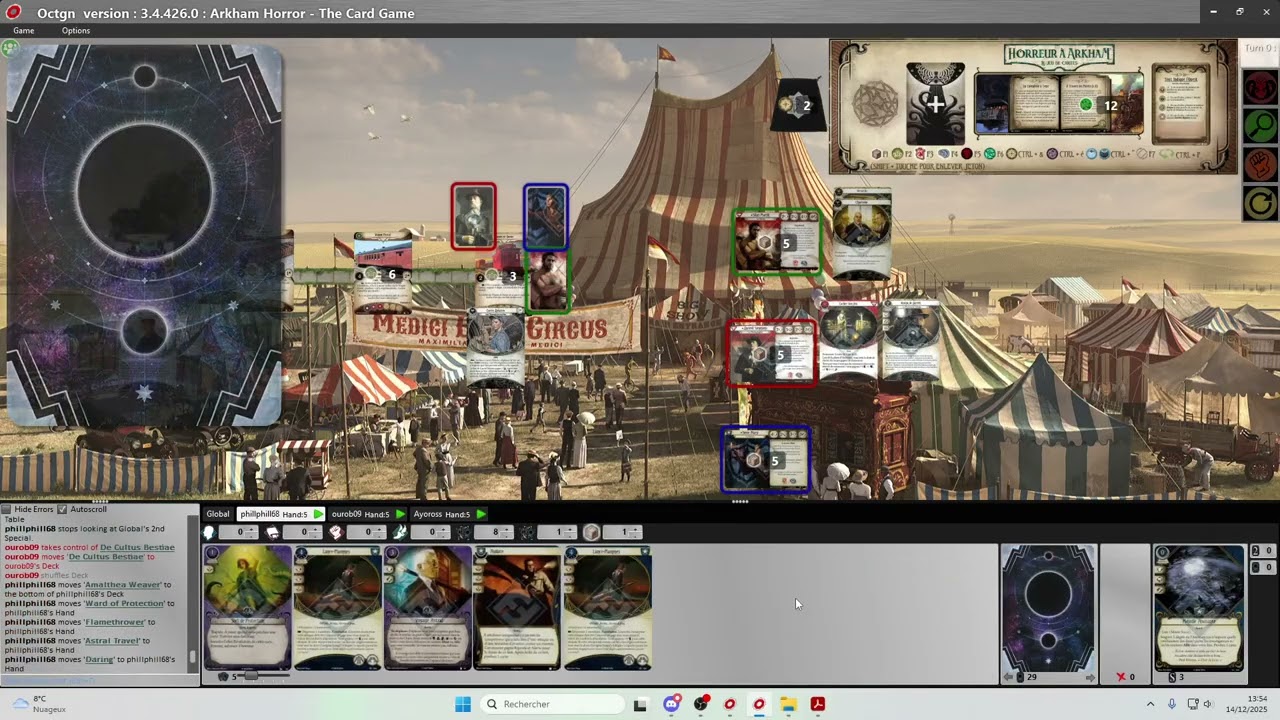Click the agility winged-shoe counter icon
This screenshot has height=720, width=1280.
pos(400,532)
